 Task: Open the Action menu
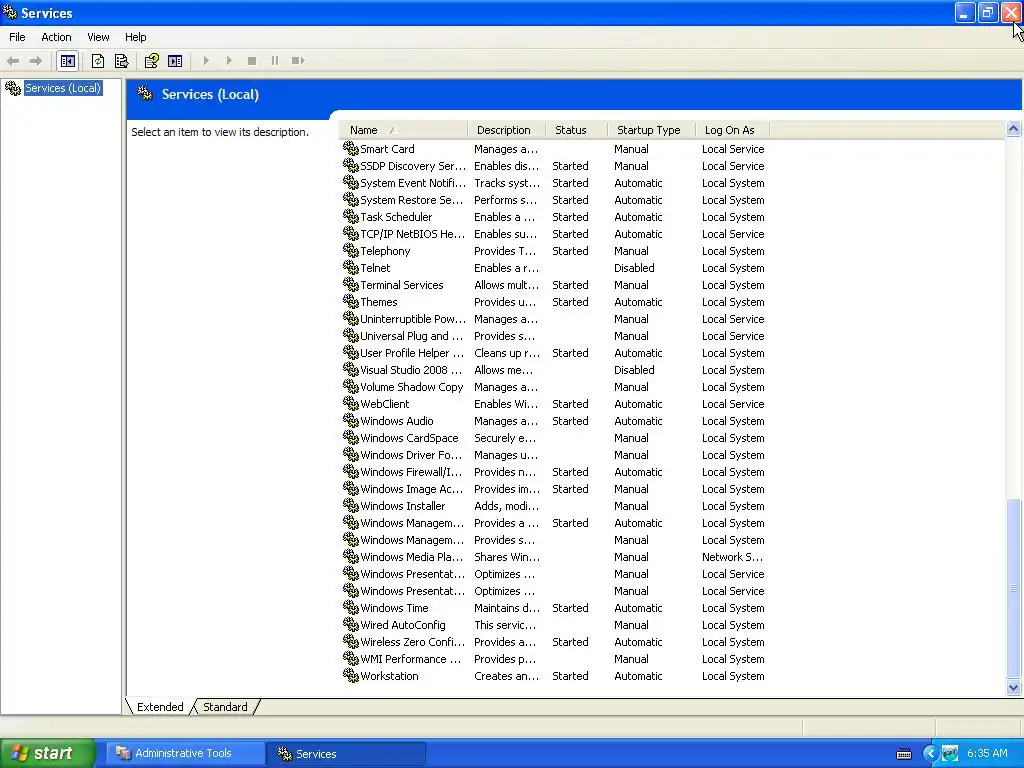(x=56, y=37)
